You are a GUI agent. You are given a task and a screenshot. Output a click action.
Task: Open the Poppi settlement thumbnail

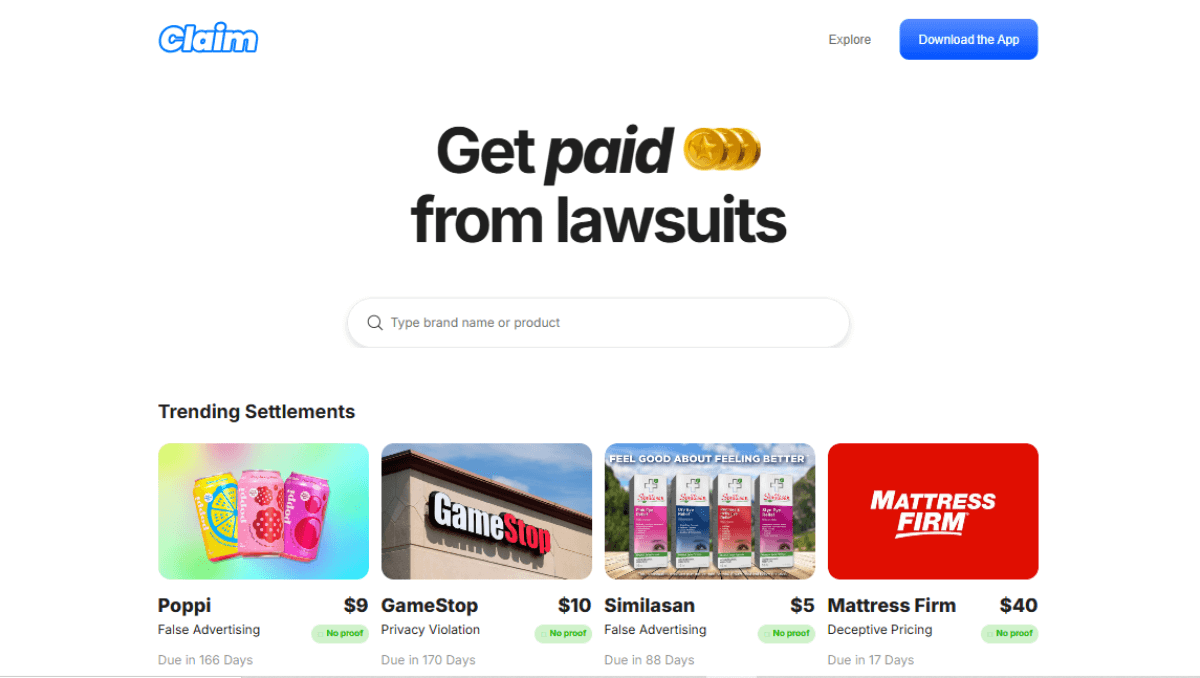click(x=263, y=511)
